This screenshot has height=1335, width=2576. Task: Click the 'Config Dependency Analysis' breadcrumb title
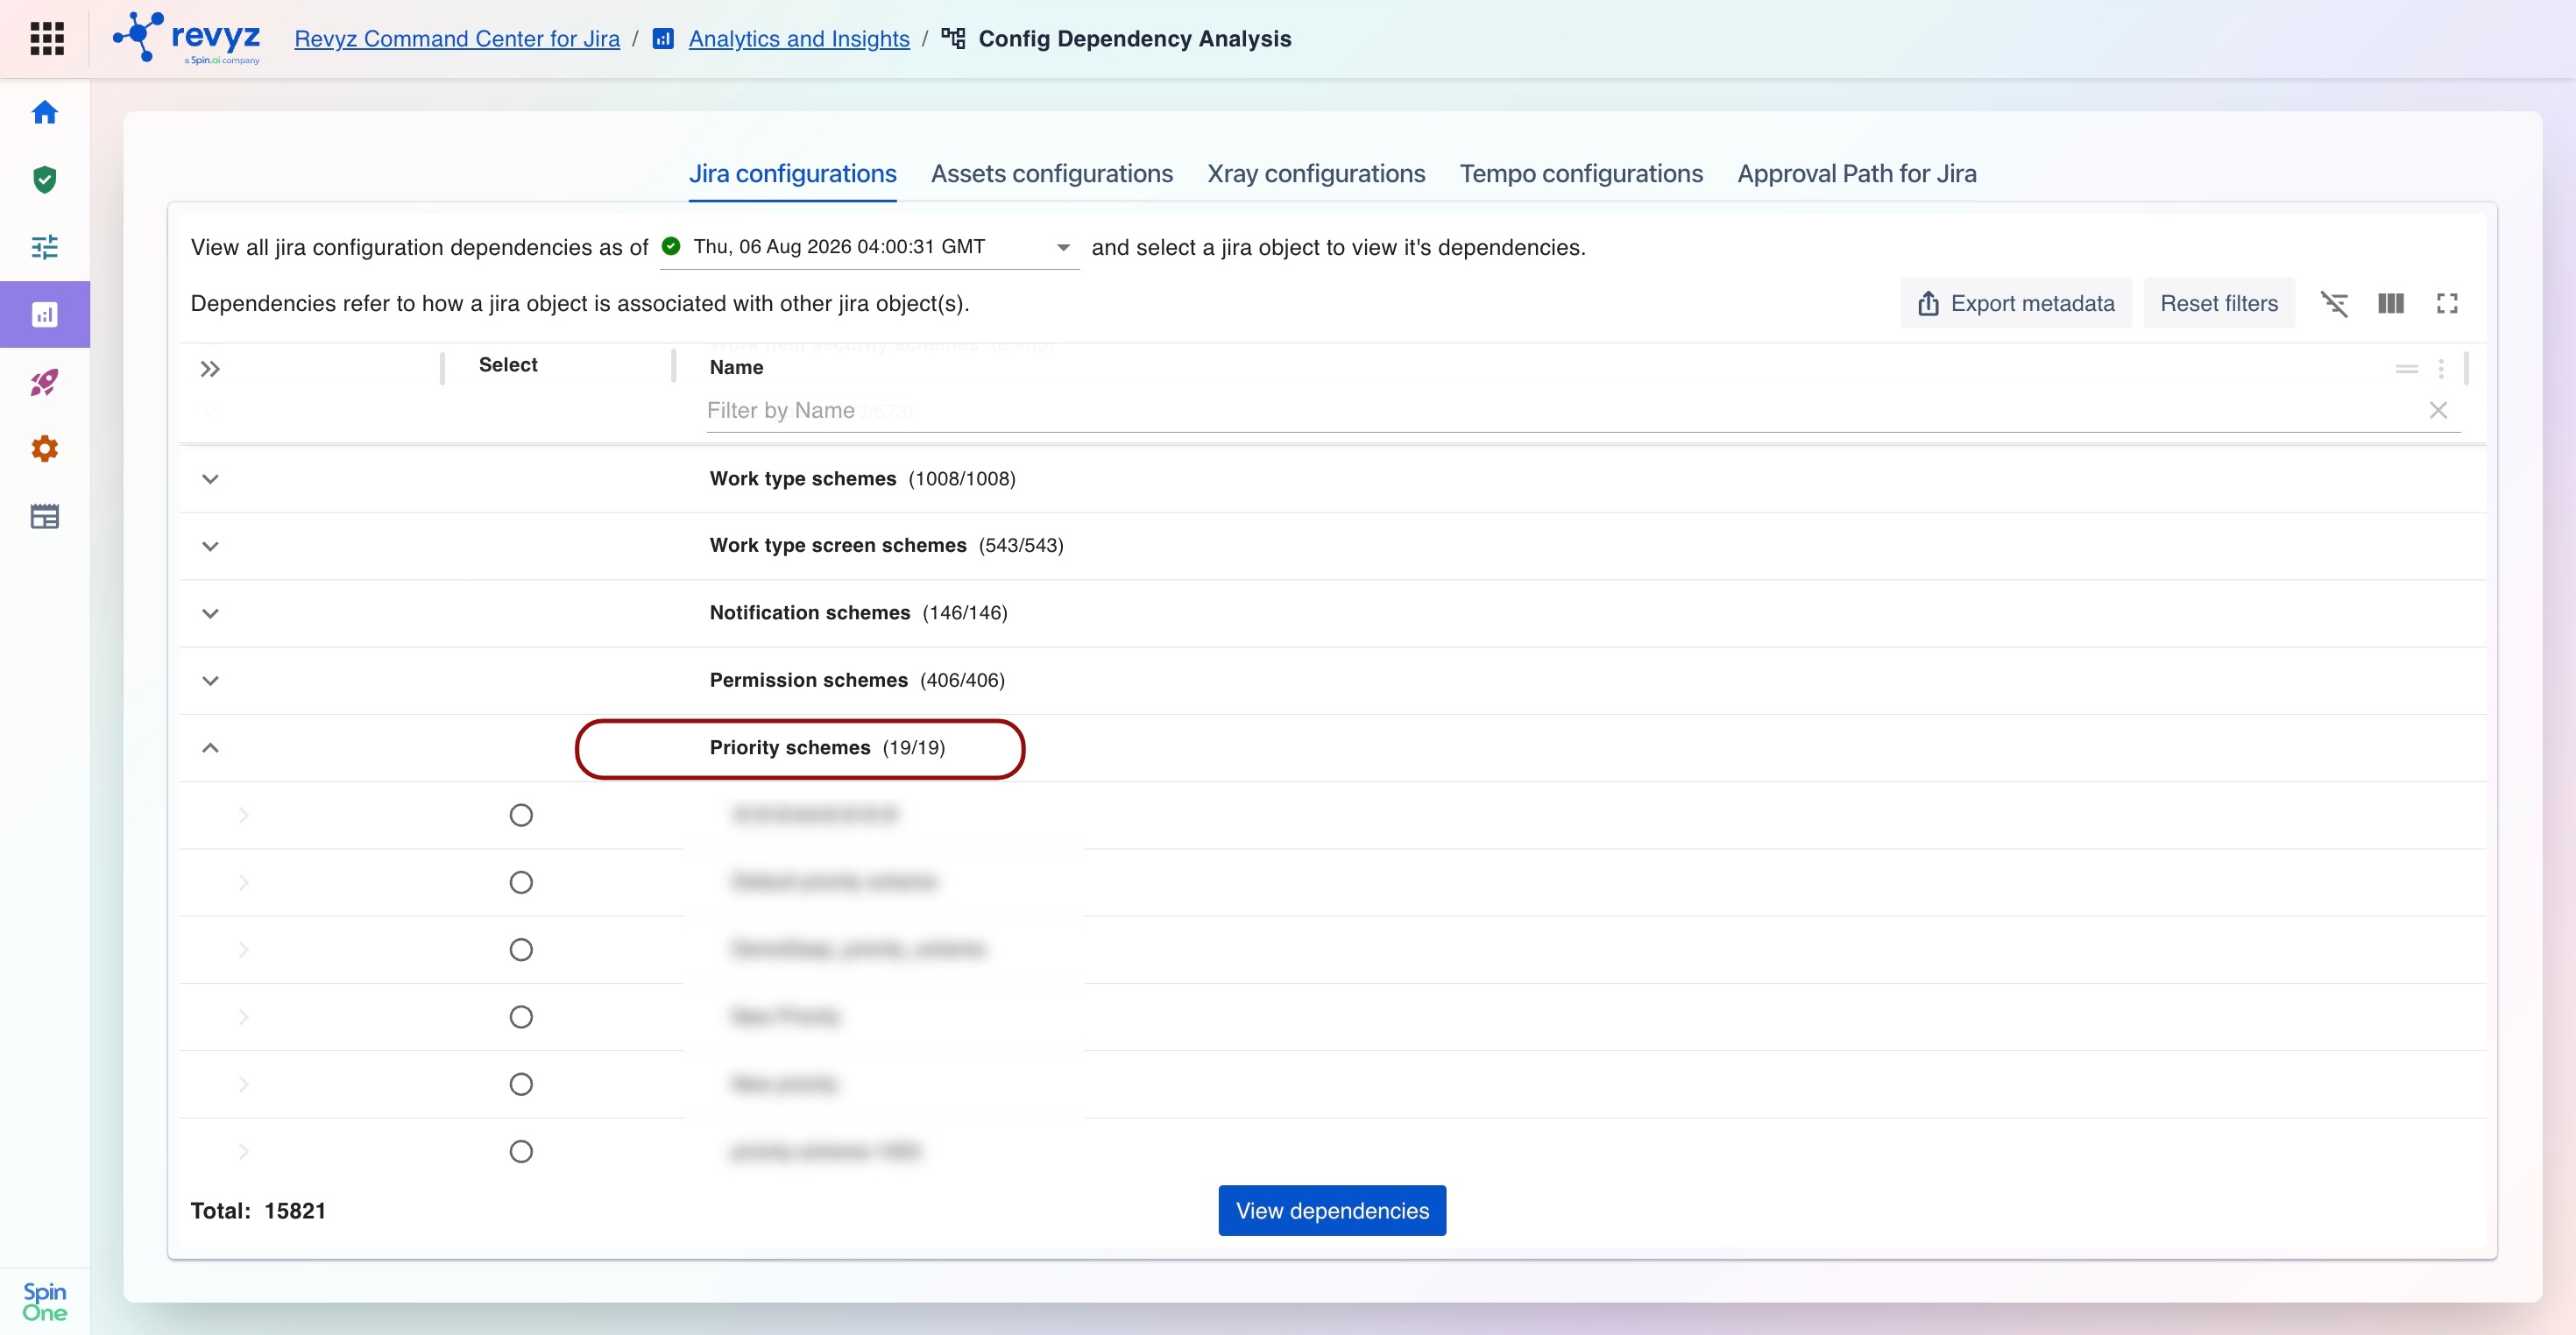1135,39
